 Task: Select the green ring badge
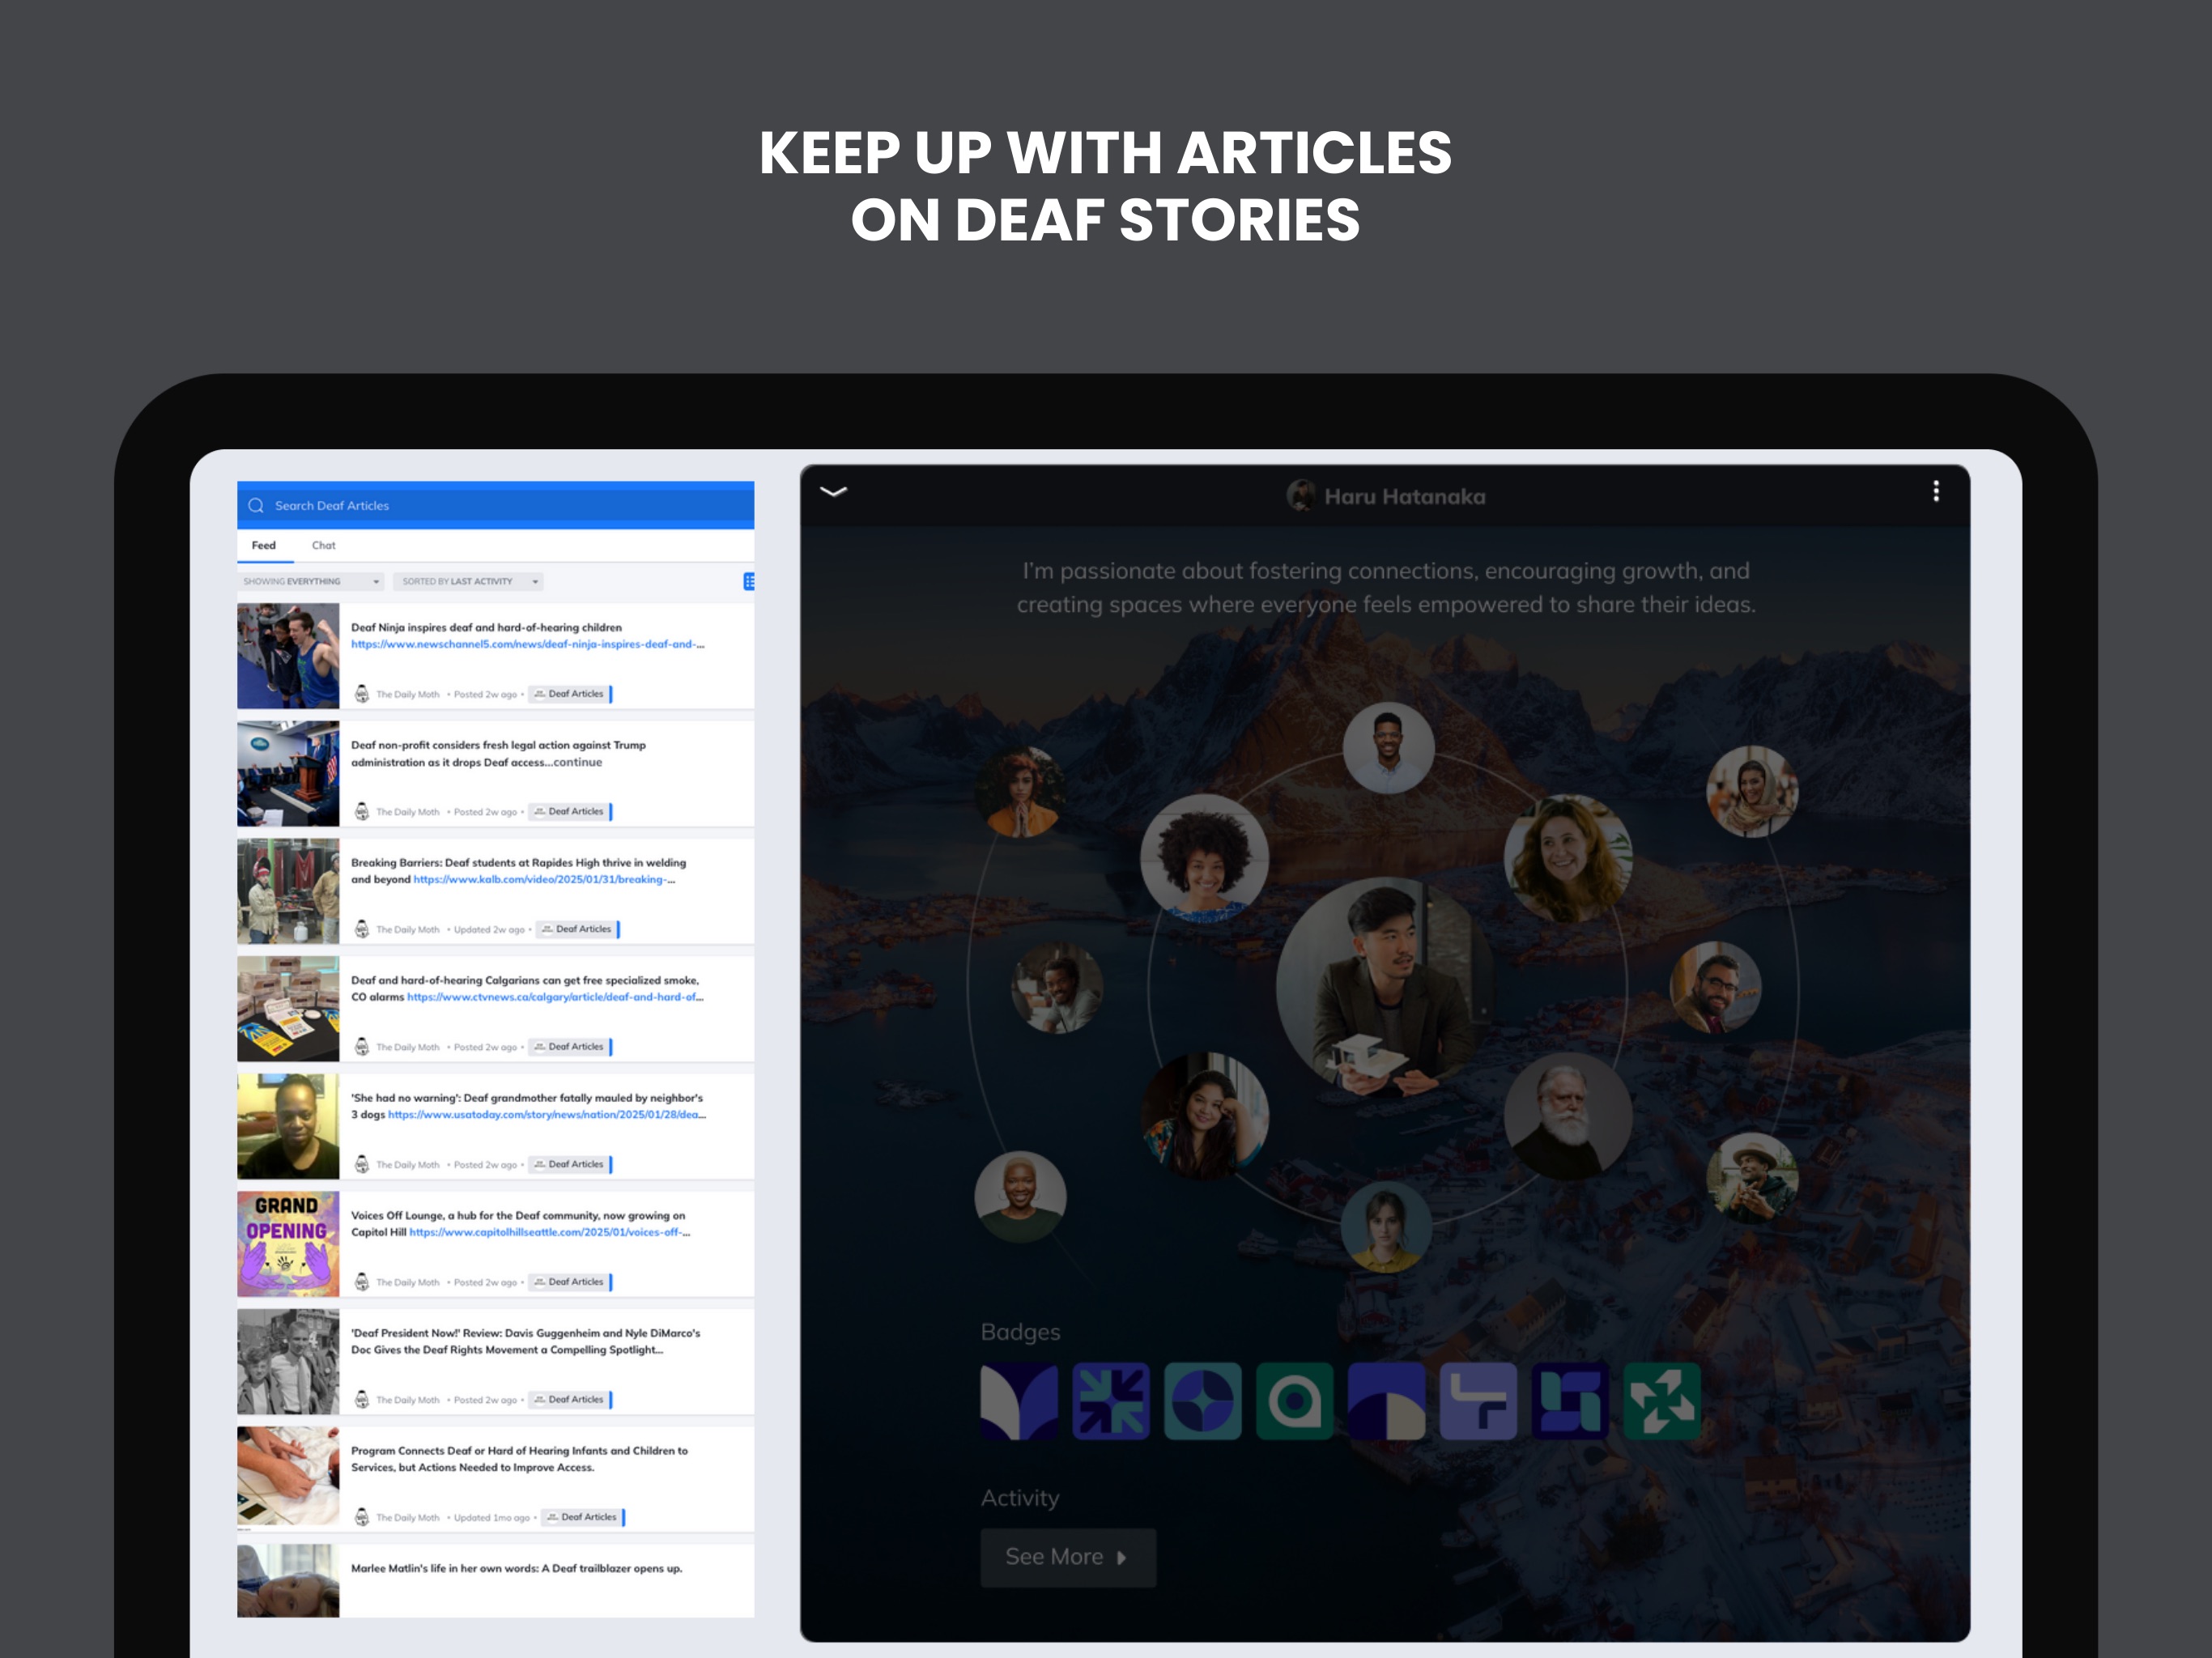1295,1401
